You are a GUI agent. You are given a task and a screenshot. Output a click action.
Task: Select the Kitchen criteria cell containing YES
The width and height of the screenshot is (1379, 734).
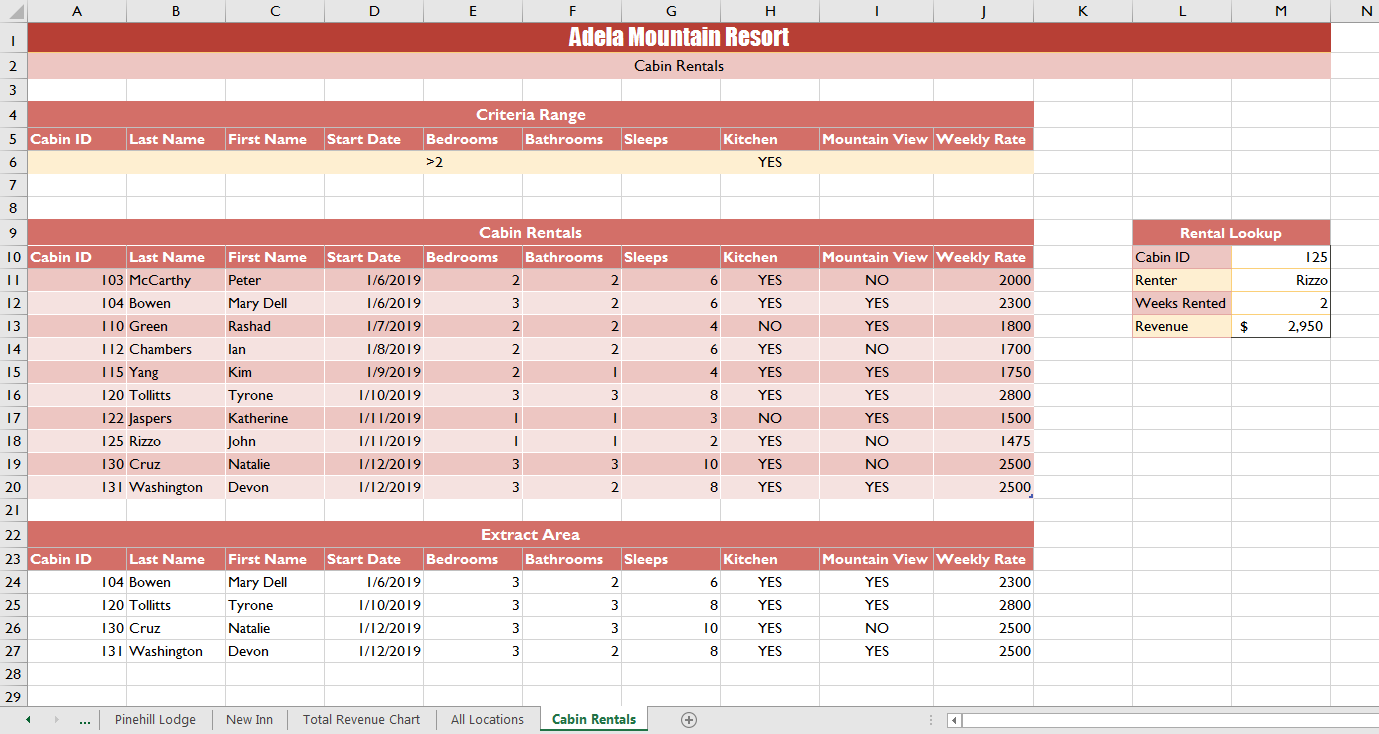point(769,162)
